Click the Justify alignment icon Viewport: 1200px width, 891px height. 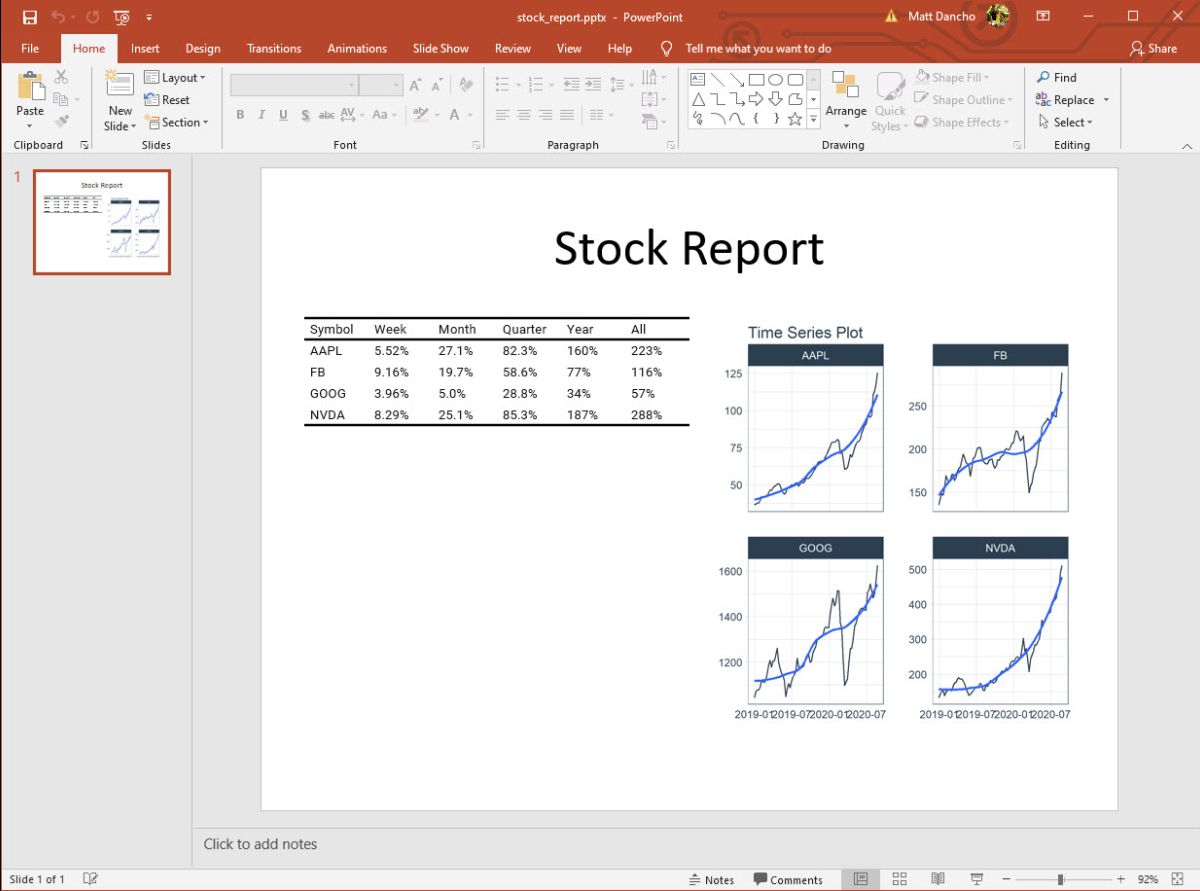567,115
